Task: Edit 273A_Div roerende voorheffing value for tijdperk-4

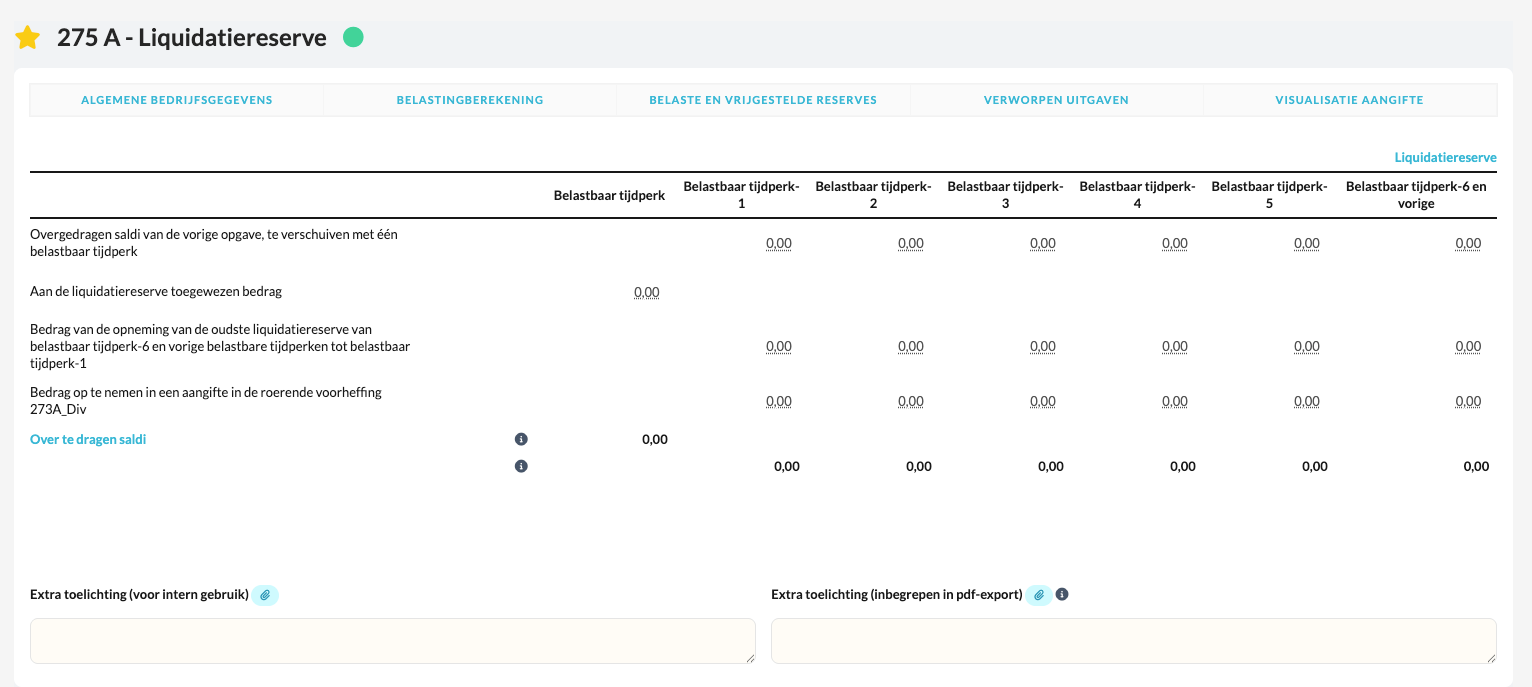Action: click(1175, 401)
